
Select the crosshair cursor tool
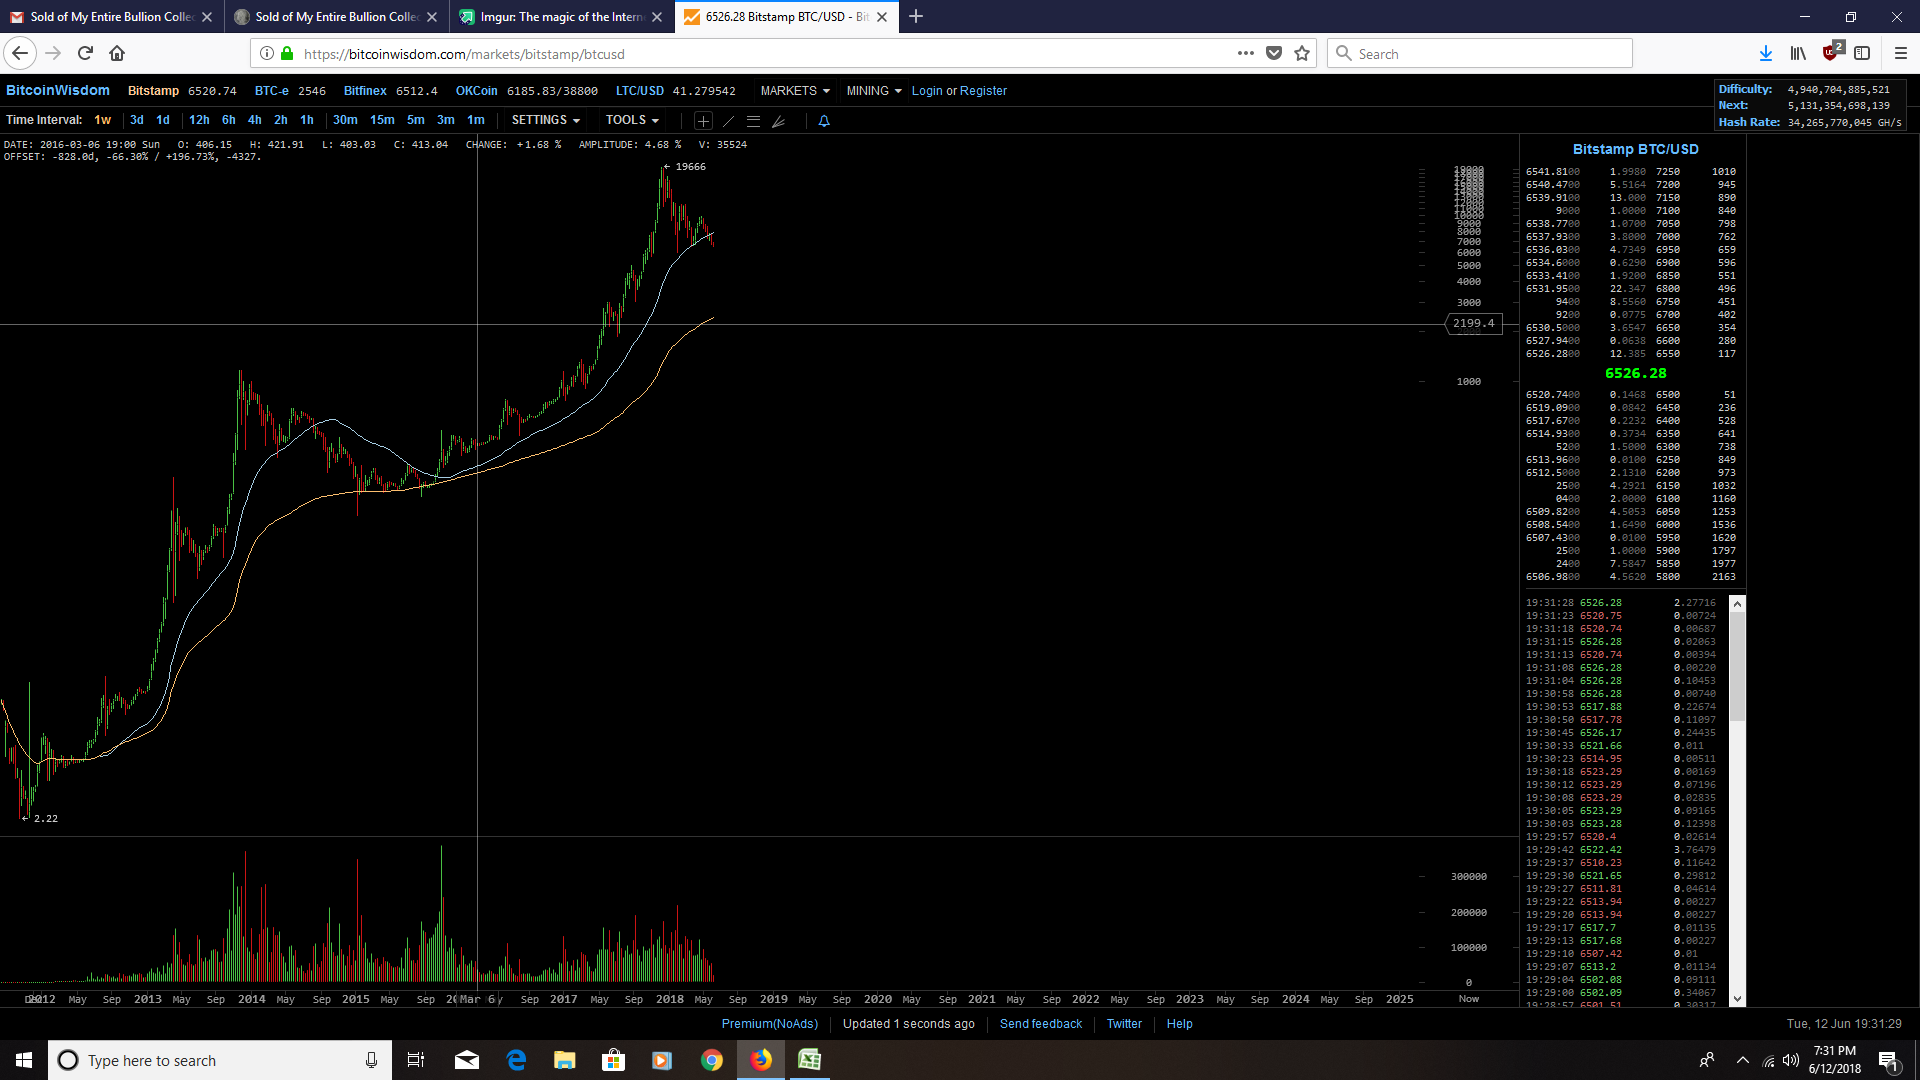pyautogui.click(x=703, y=121)
